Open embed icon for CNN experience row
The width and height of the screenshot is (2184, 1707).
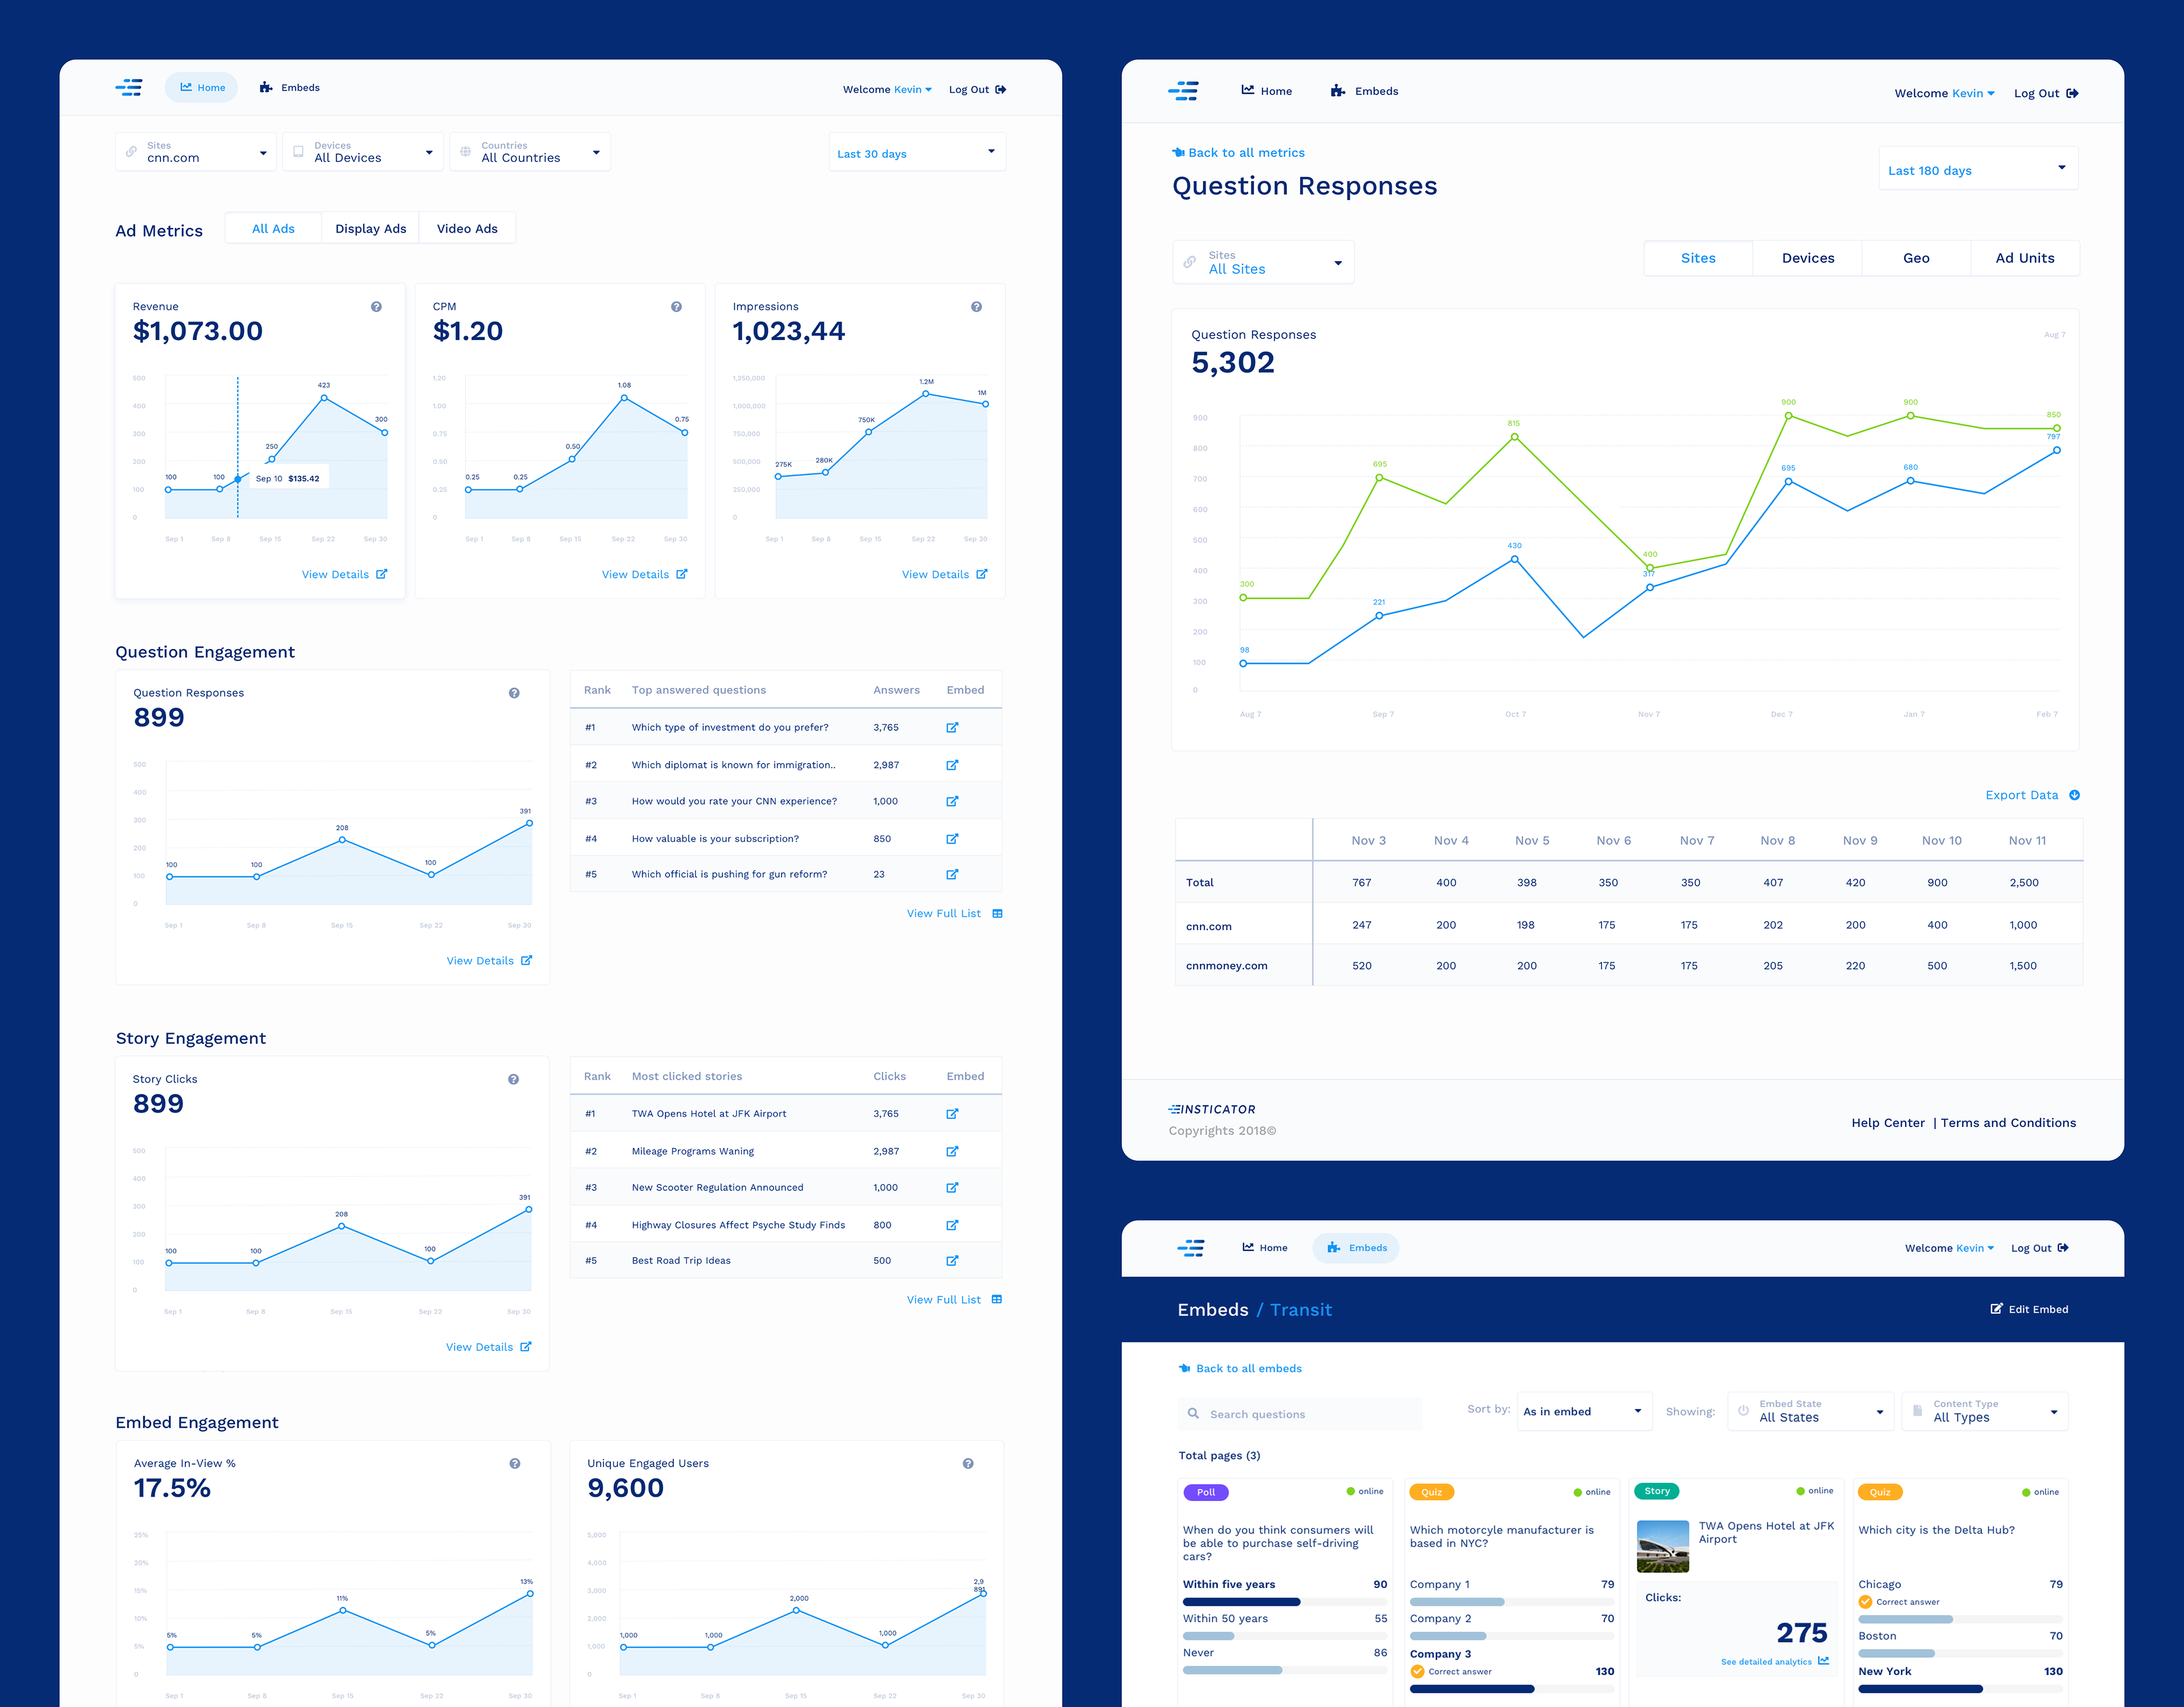[952, 801]
